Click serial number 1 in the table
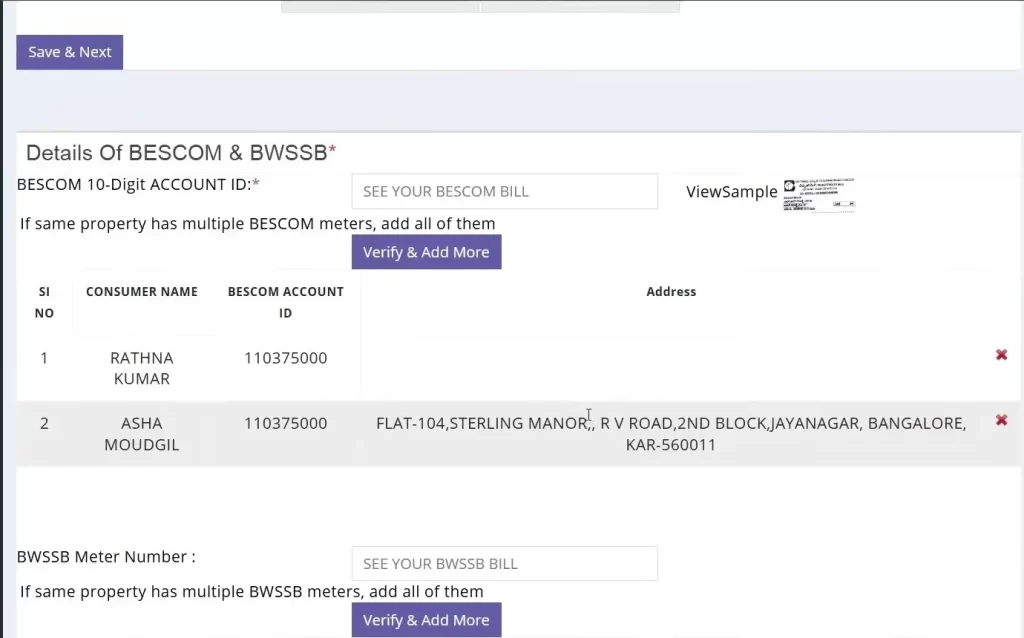This screenshot has height=638, width=1024. coord(44,358)
